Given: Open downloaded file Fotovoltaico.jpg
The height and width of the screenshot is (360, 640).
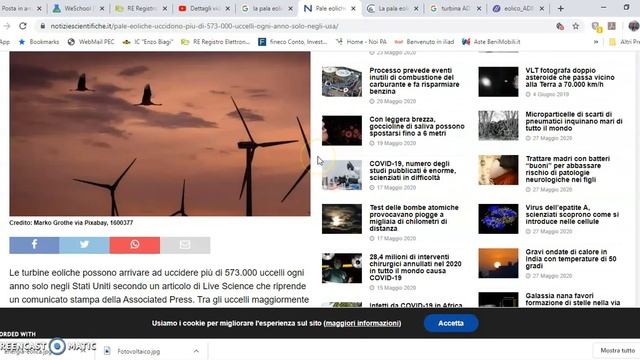Looking at the screenshot, I should tap(139, 351).
